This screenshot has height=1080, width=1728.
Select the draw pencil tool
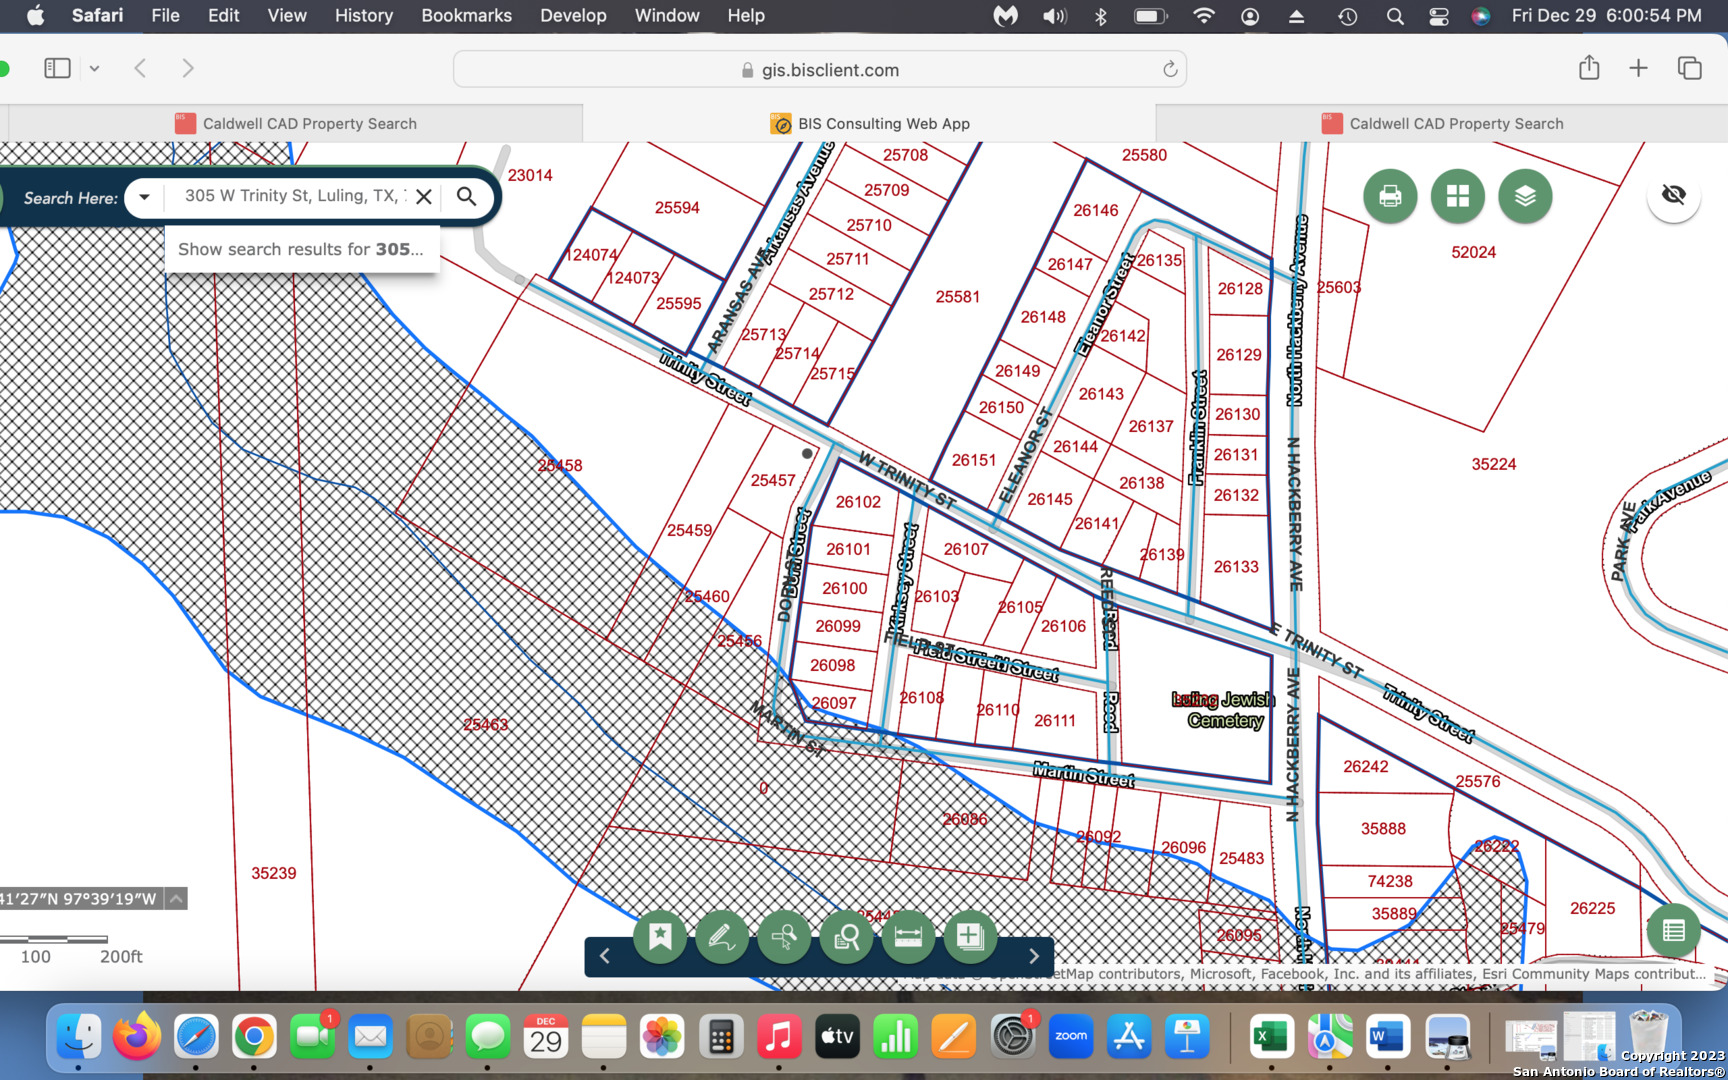click(x=721, y=937)
